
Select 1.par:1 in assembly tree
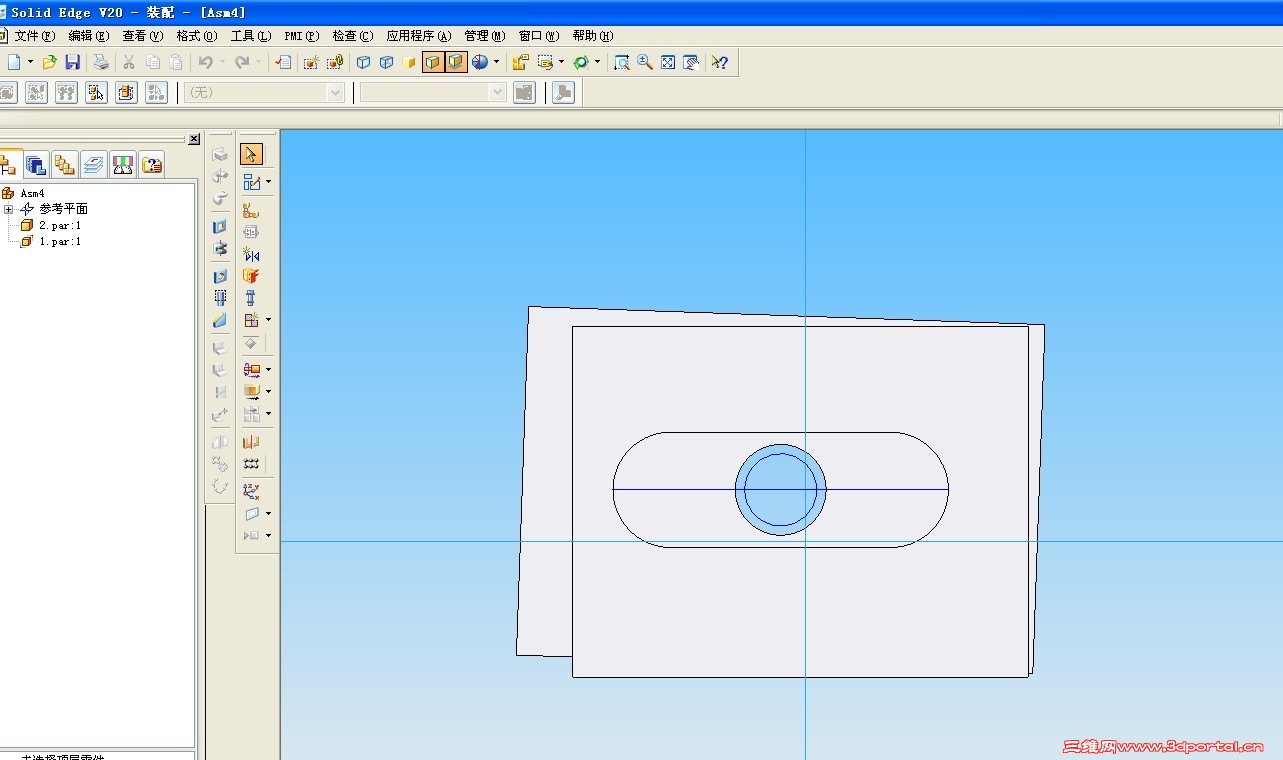click(59, 241)
